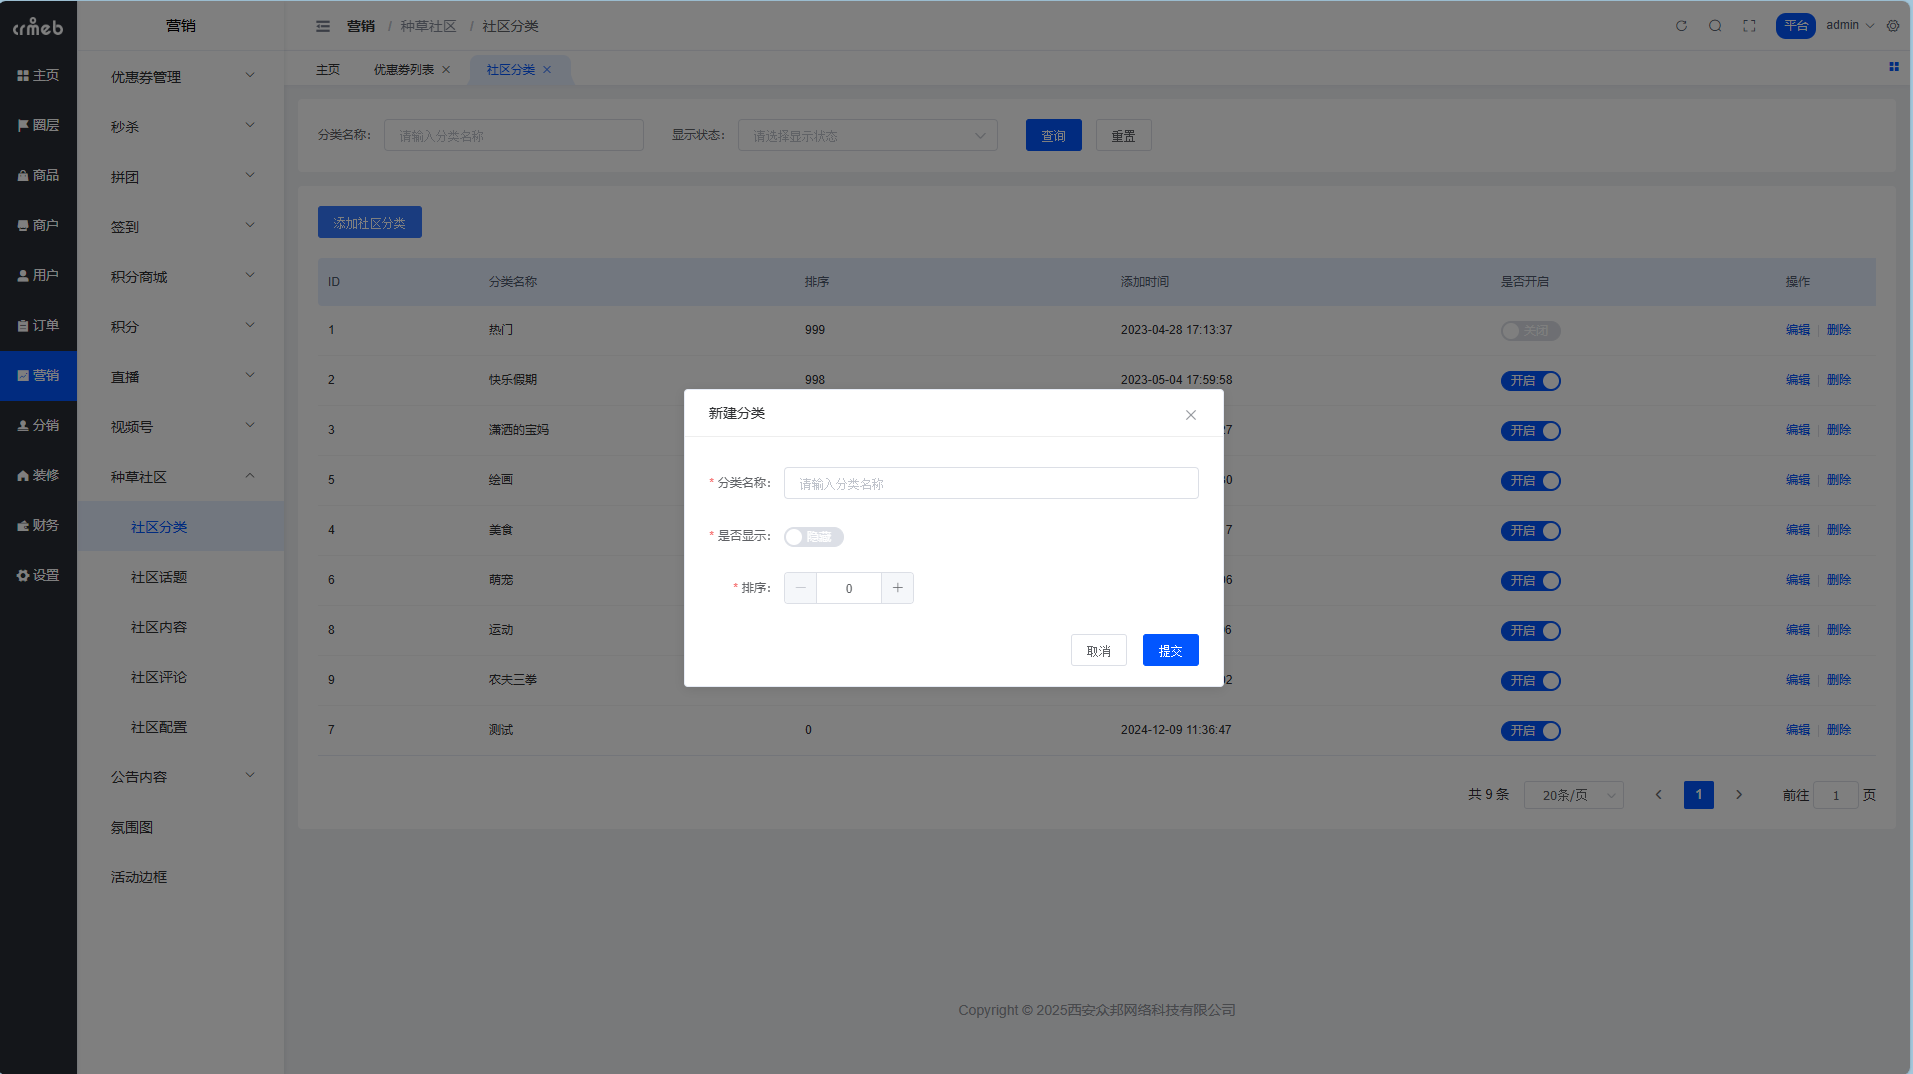Click the 提交 button in dialog
This screenshot has height=1074, width=1913.
(1170, 651)
